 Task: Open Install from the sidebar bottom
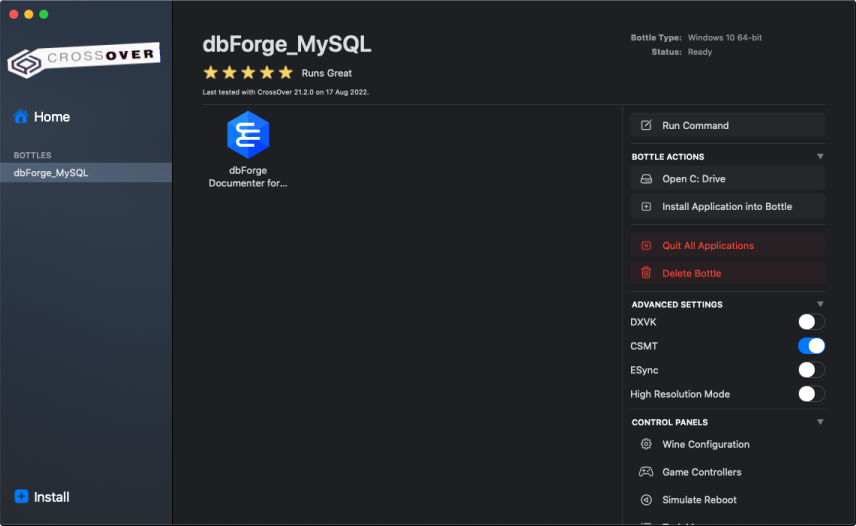(42, 497)
